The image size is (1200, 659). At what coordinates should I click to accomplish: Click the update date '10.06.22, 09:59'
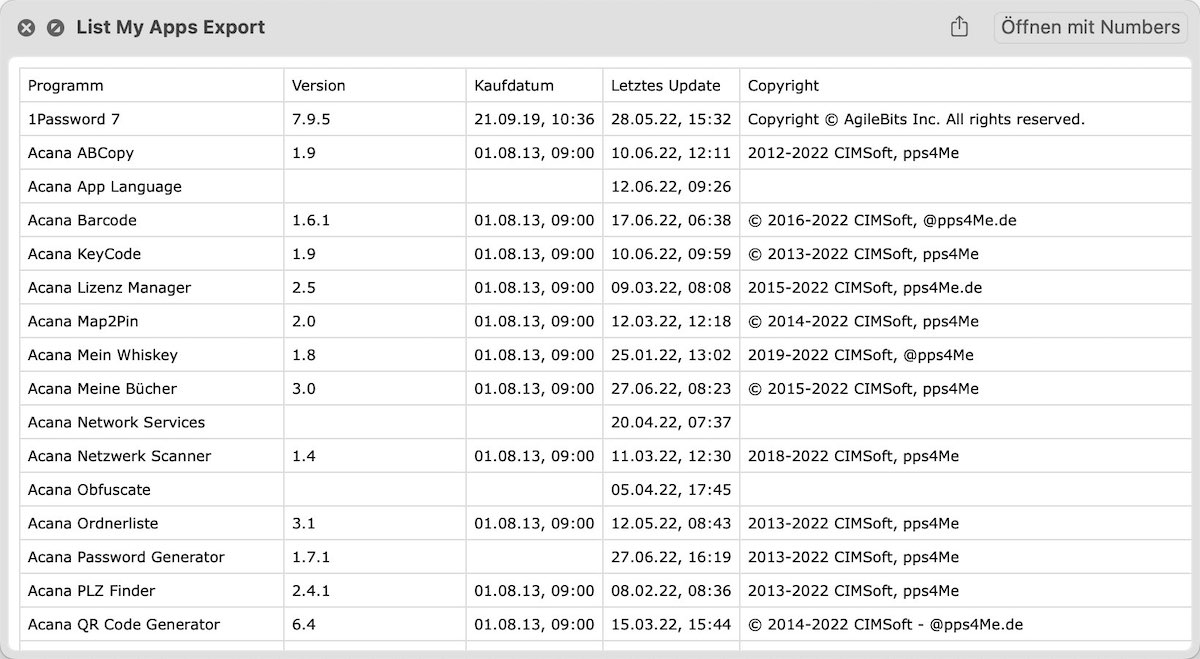coord(671,254)
